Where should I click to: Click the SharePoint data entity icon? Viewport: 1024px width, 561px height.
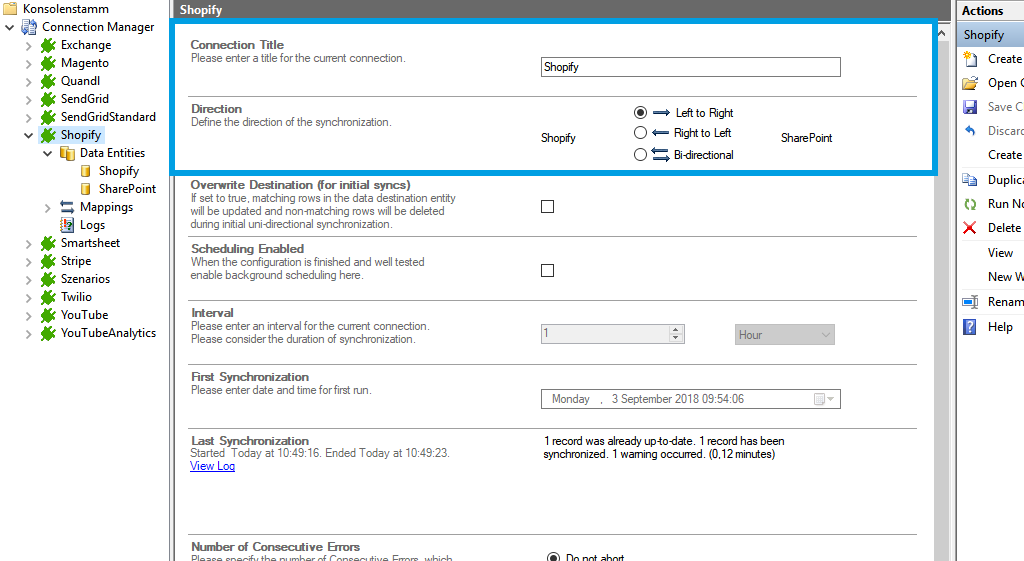[x=86, y=189]
